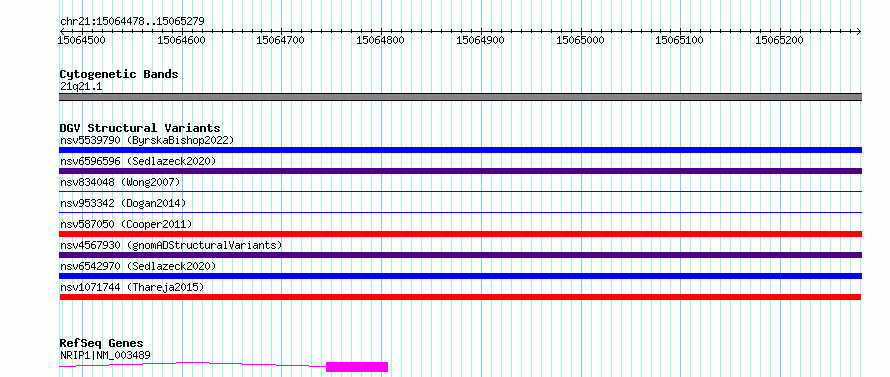Open the nsv4567930 (gnomADStructuralVariants) label

[171, 245]
